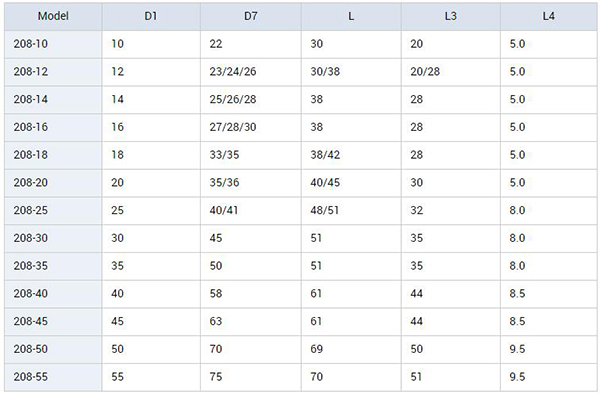Screen dimensions: 600x394
Task: Click the D1 column header
Action: (x=151, y=16)
